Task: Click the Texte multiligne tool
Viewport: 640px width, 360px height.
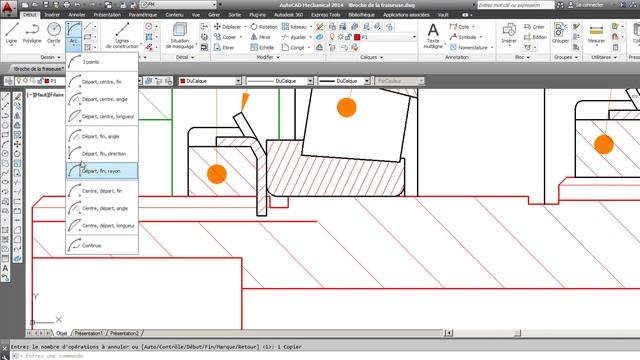Action: pos(433,36)
